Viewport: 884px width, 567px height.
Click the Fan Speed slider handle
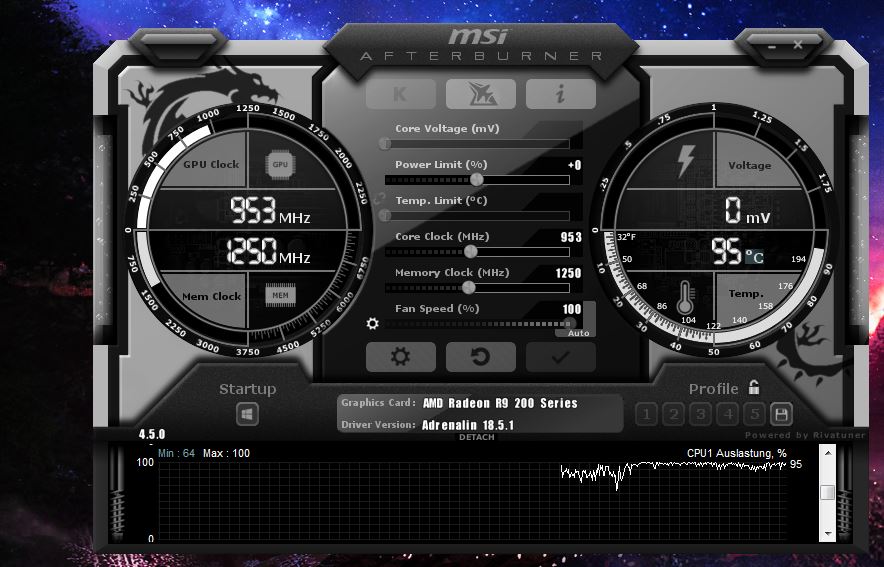(x=569, y=324)
